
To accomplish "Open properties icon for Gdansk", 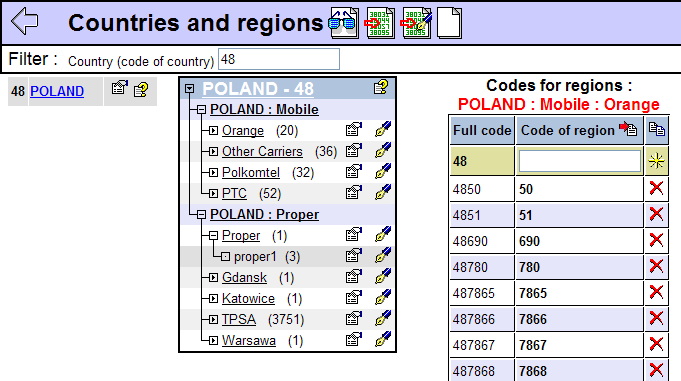I will [354, 276].
